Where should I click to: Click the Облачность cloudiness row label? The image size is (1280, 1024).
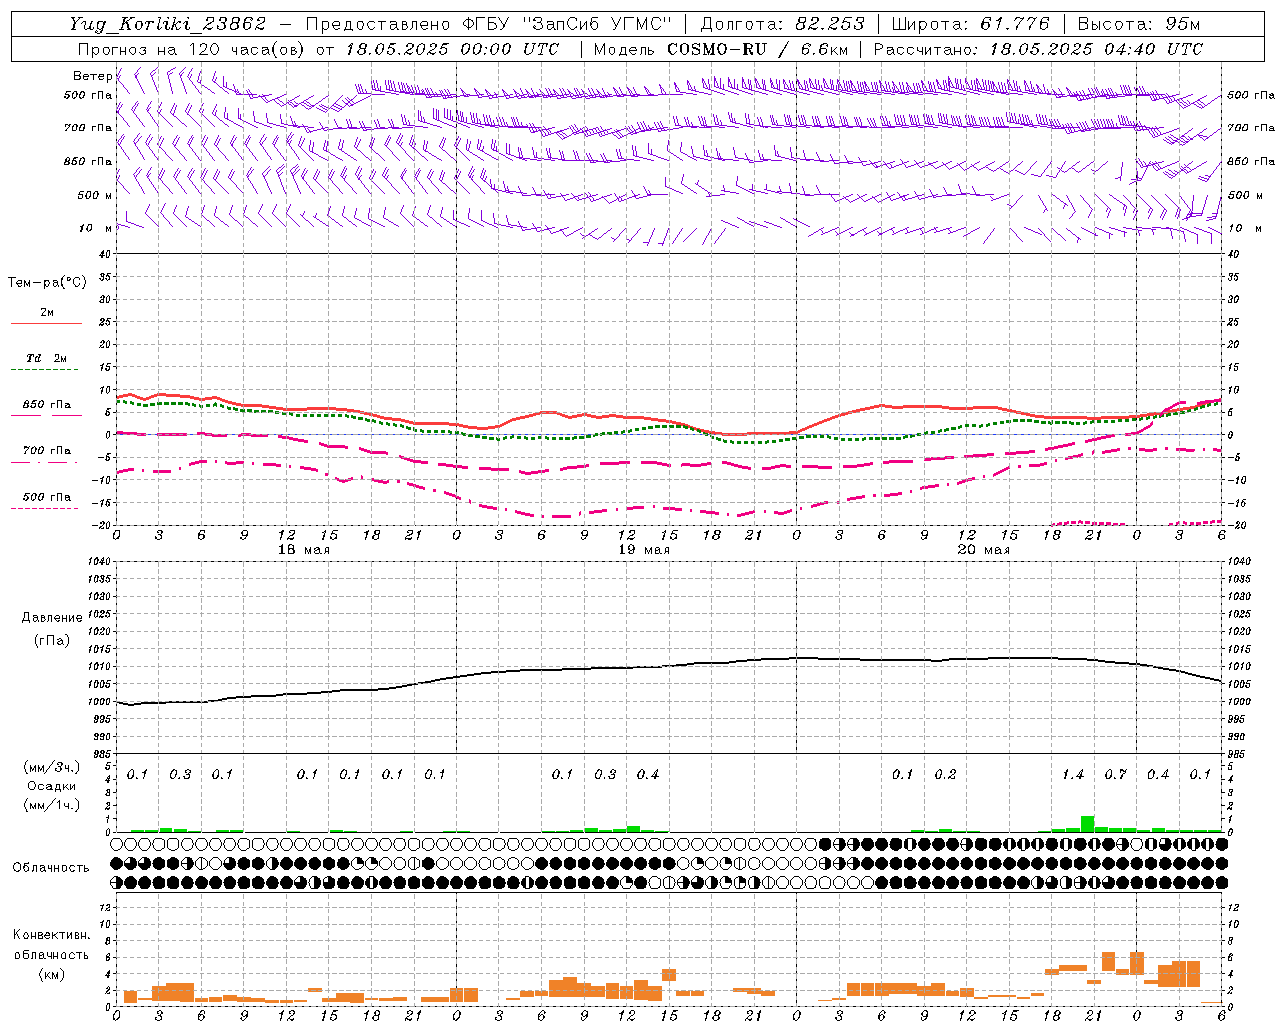51,868
